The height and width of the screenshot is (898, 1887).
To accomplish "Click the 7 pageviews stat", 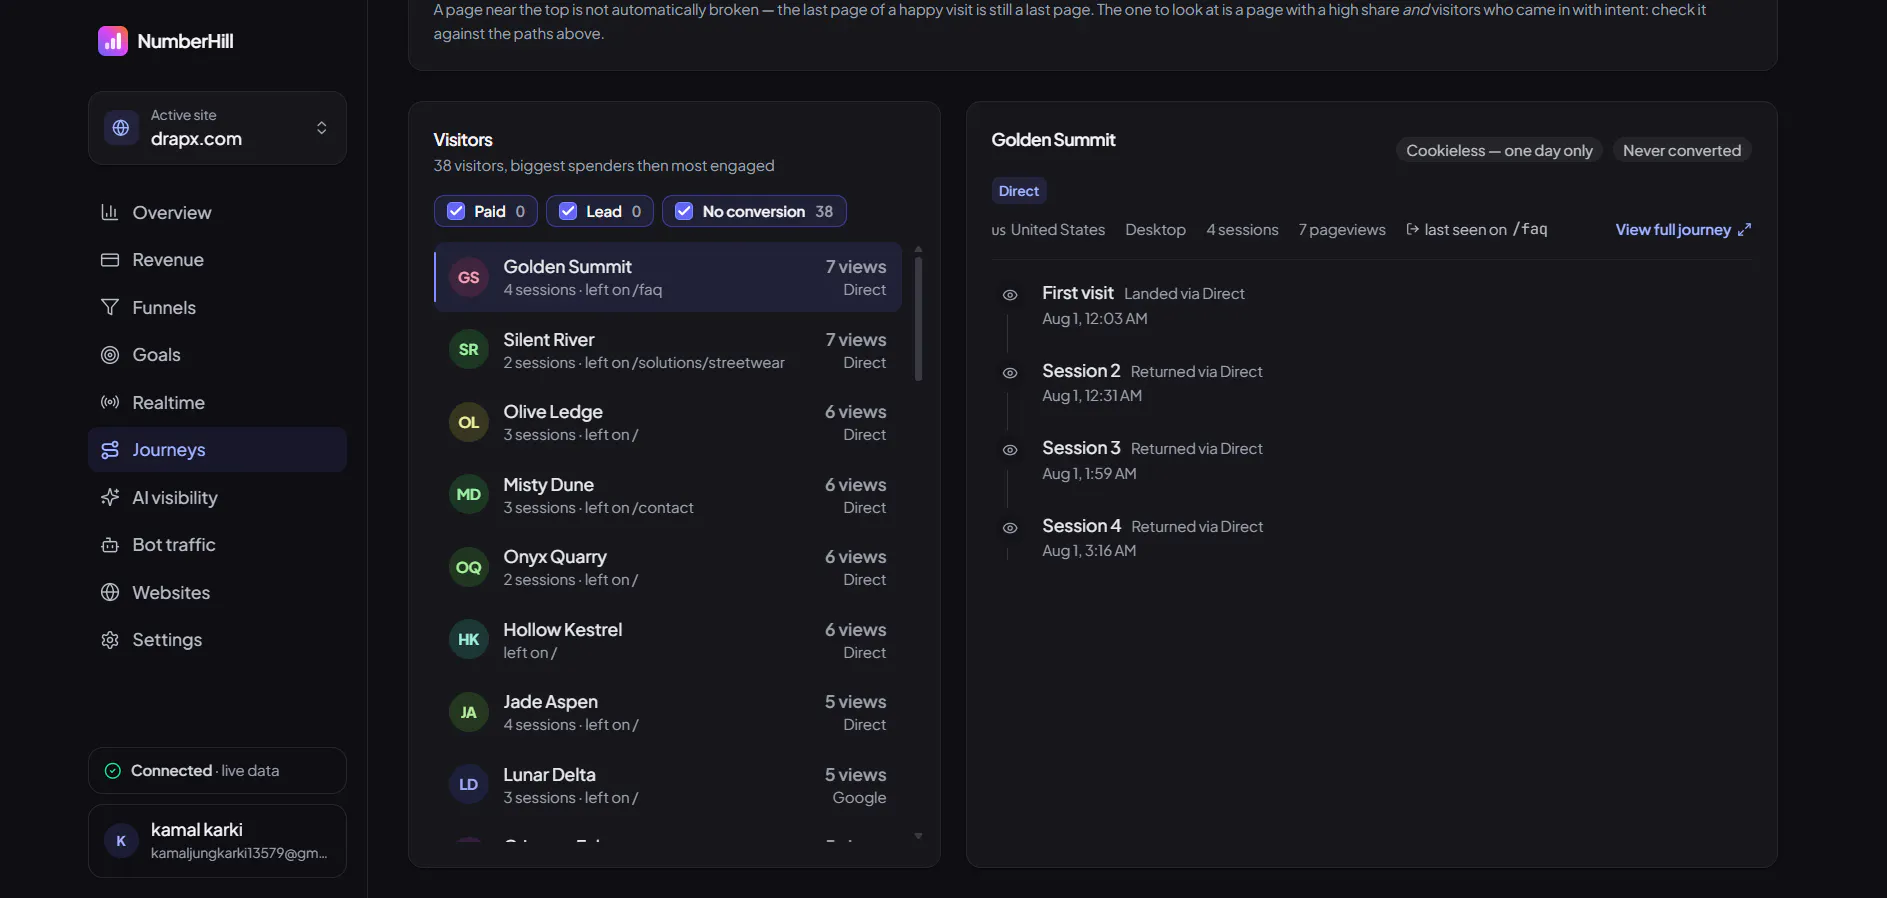I will (x=1342, y=229).
